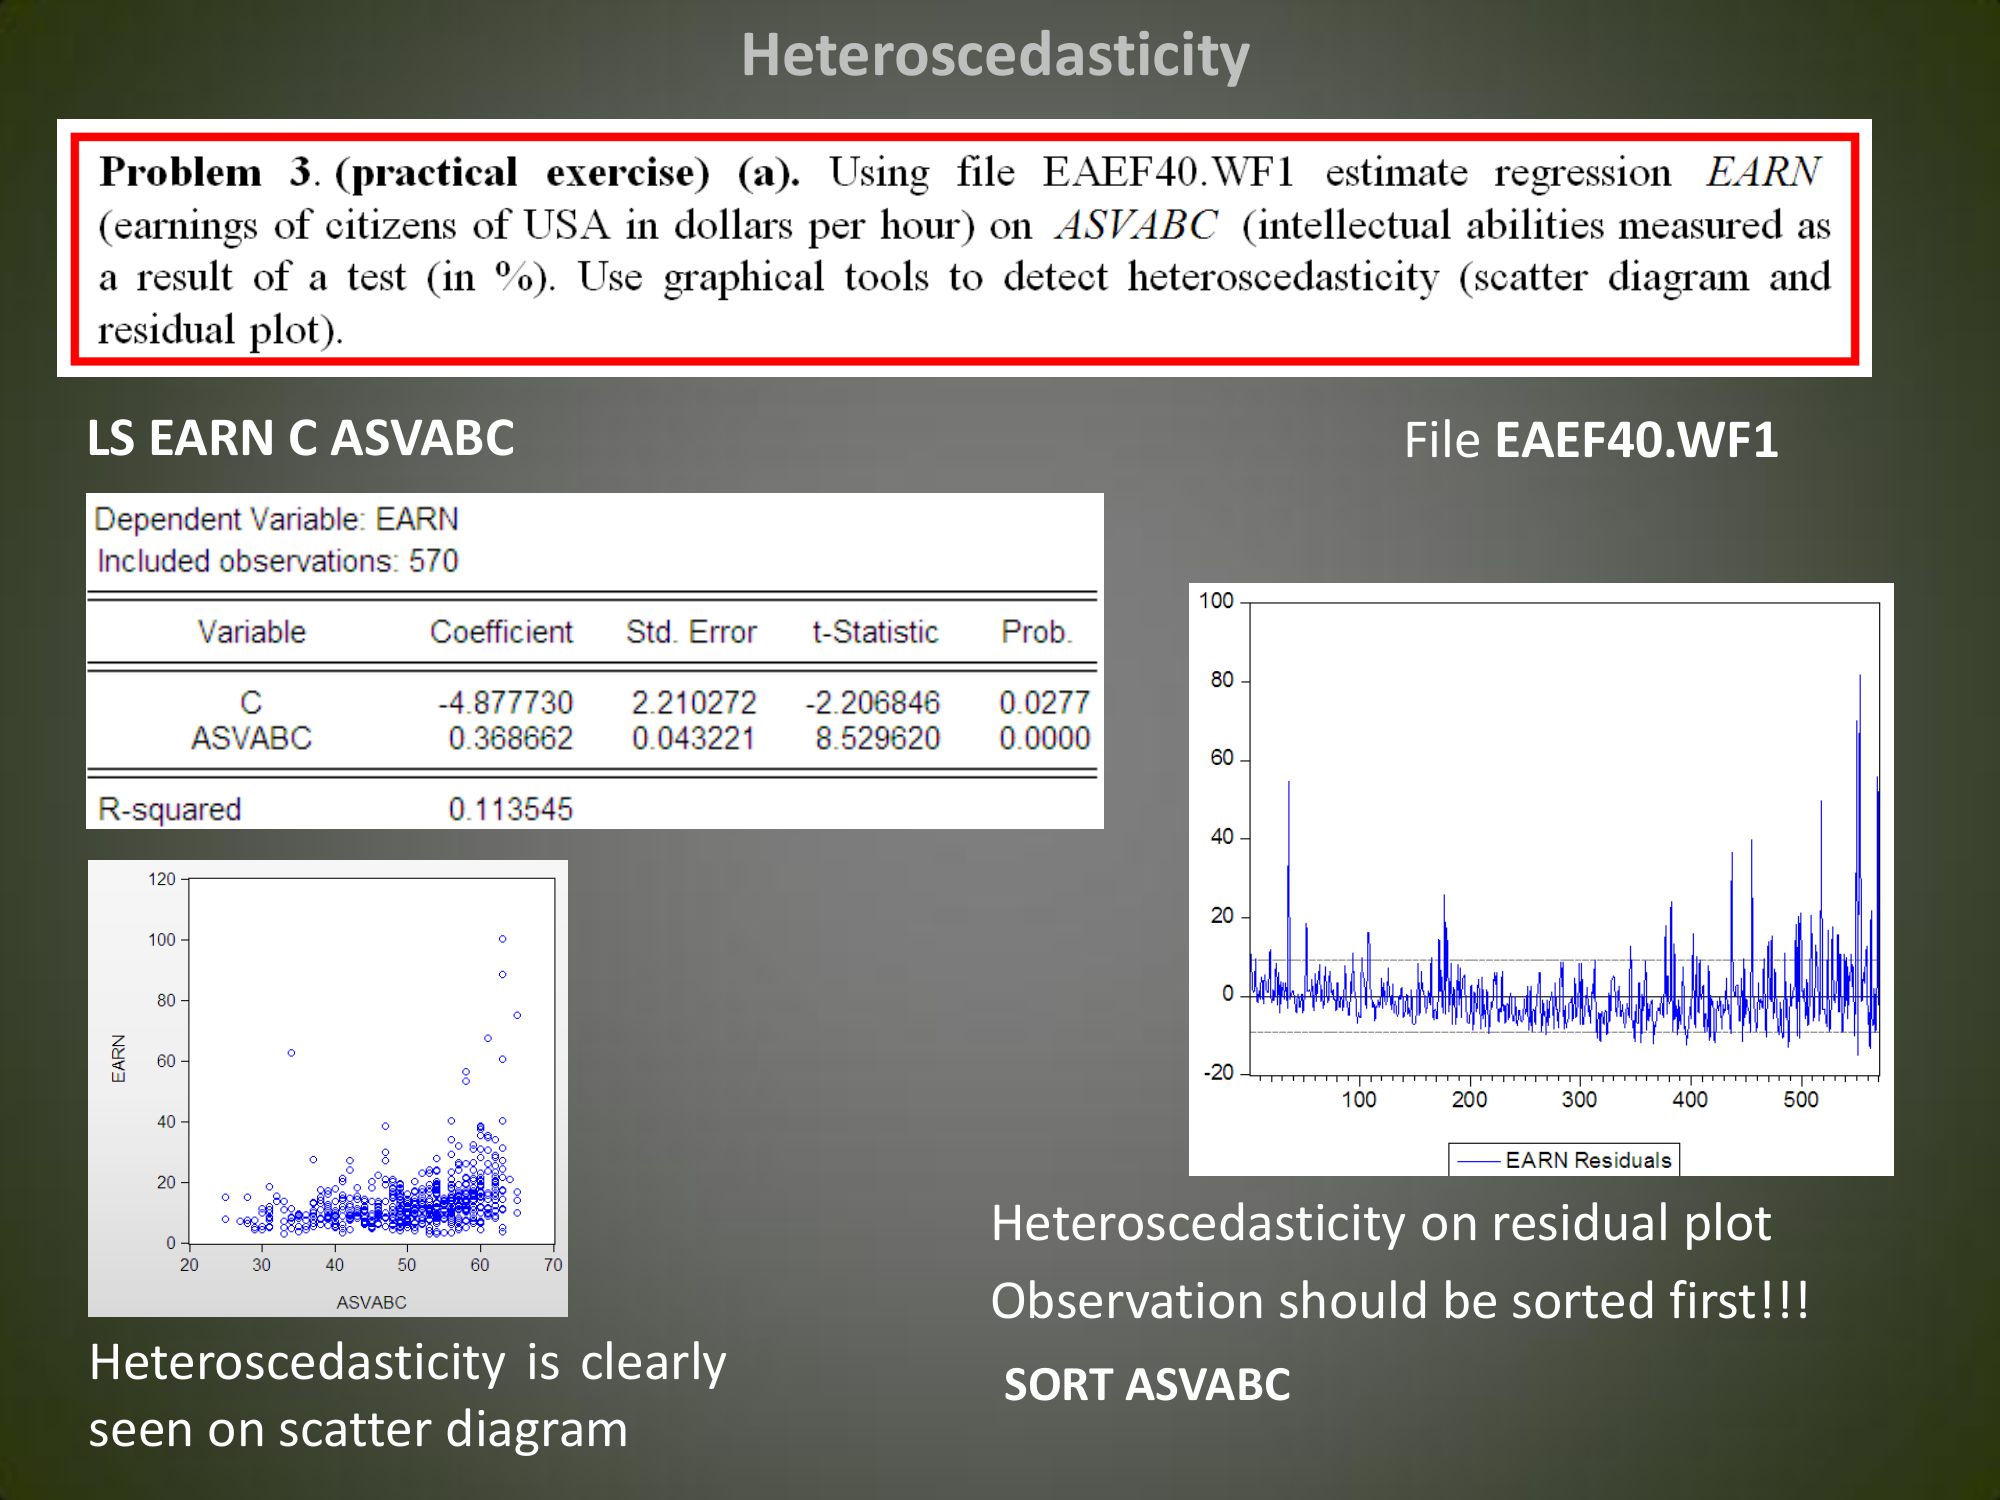Click the 'Dependent Variable: EARN' line
This screenshot has width=2000, height=1500.
(276, 519)
